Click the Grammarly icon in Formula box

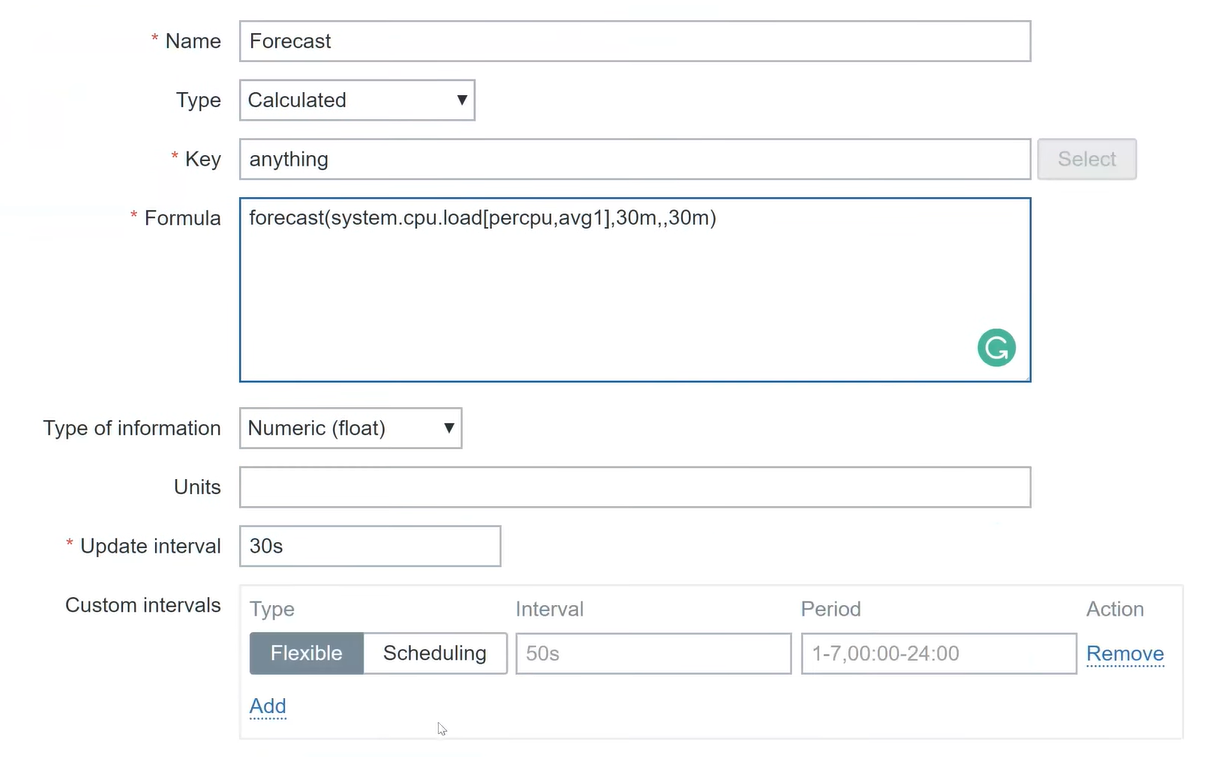(x=996, y=347)
